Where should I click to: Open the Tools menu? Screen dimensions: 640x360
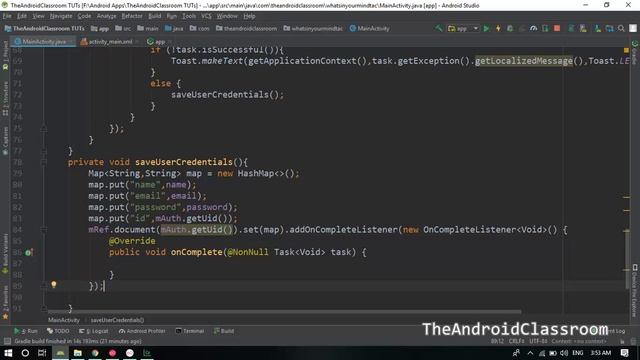point(189,16)
